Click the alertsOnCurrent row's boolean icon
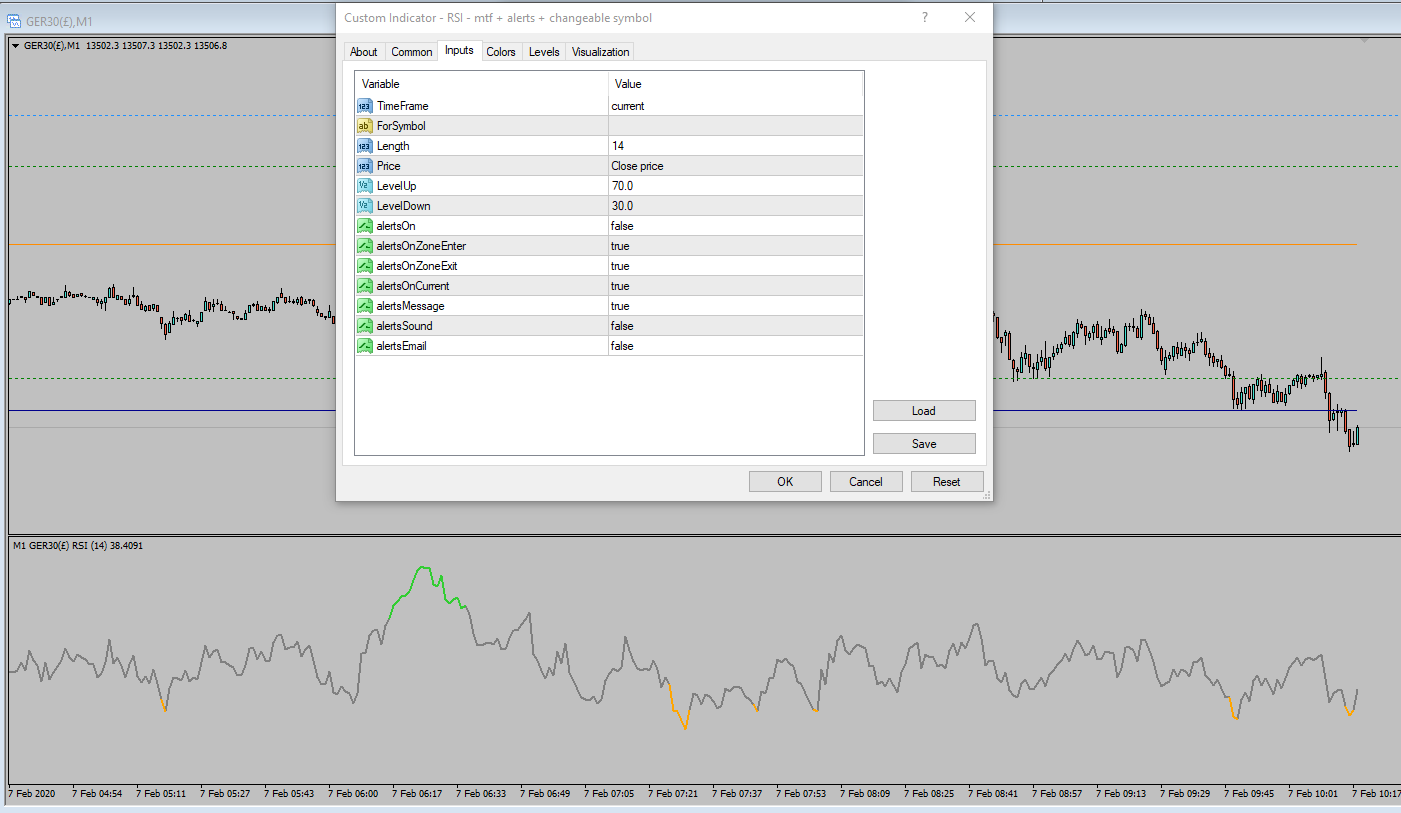 point(365,286)
